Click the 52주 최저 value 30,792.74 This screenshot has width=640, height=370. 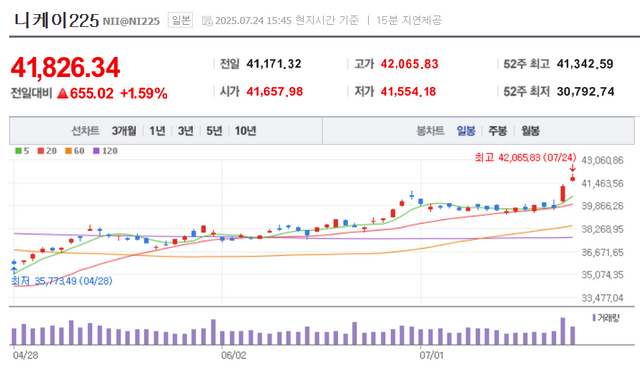[585, 92]
